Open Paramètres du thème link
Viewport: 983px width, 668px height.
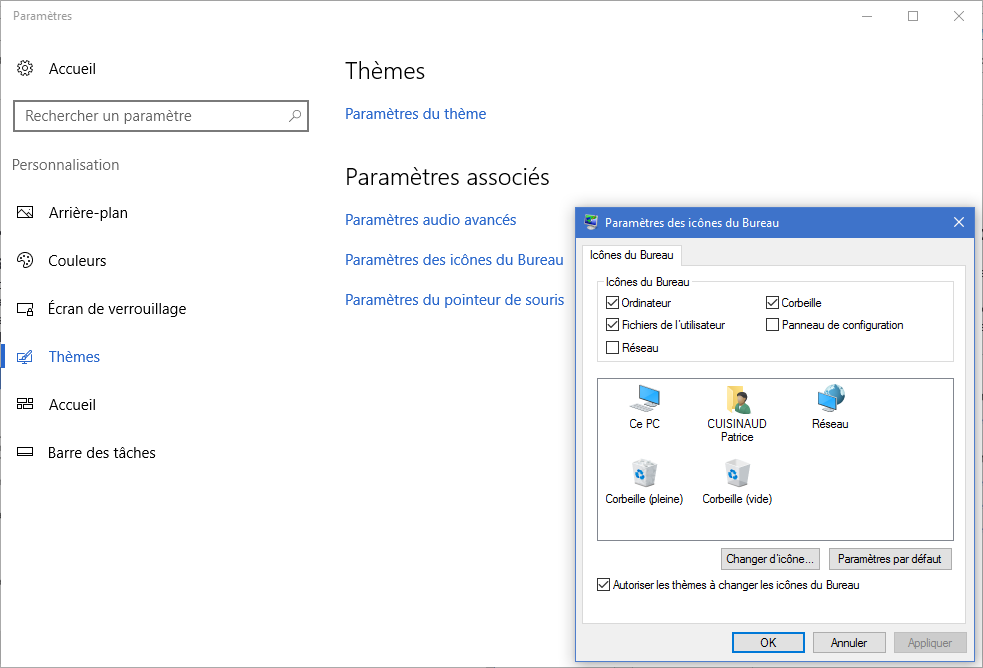415,114
